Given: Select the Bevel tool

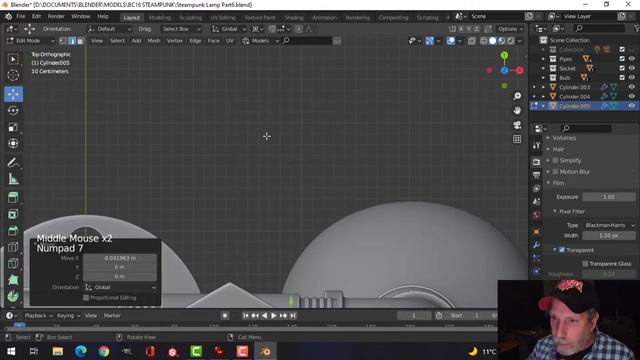Looking at the screenshot, I should [x=13, y=230].
